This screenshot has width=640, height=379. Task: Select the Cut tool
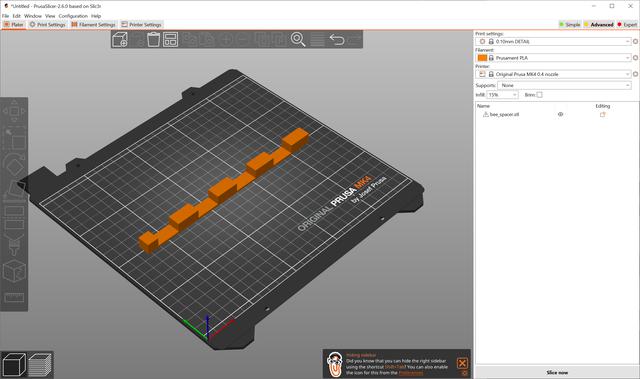click(x=14, y=217)
